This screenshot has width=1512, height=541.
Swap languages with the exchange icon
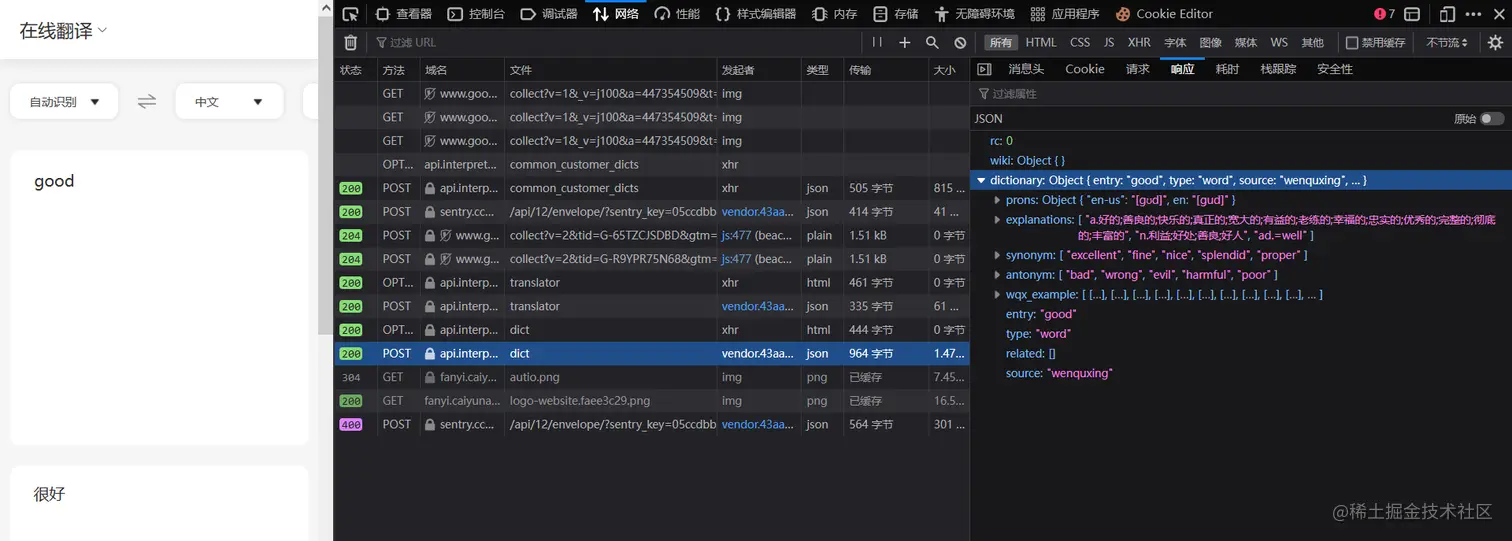pyautogui.click(x=147, y=101)
